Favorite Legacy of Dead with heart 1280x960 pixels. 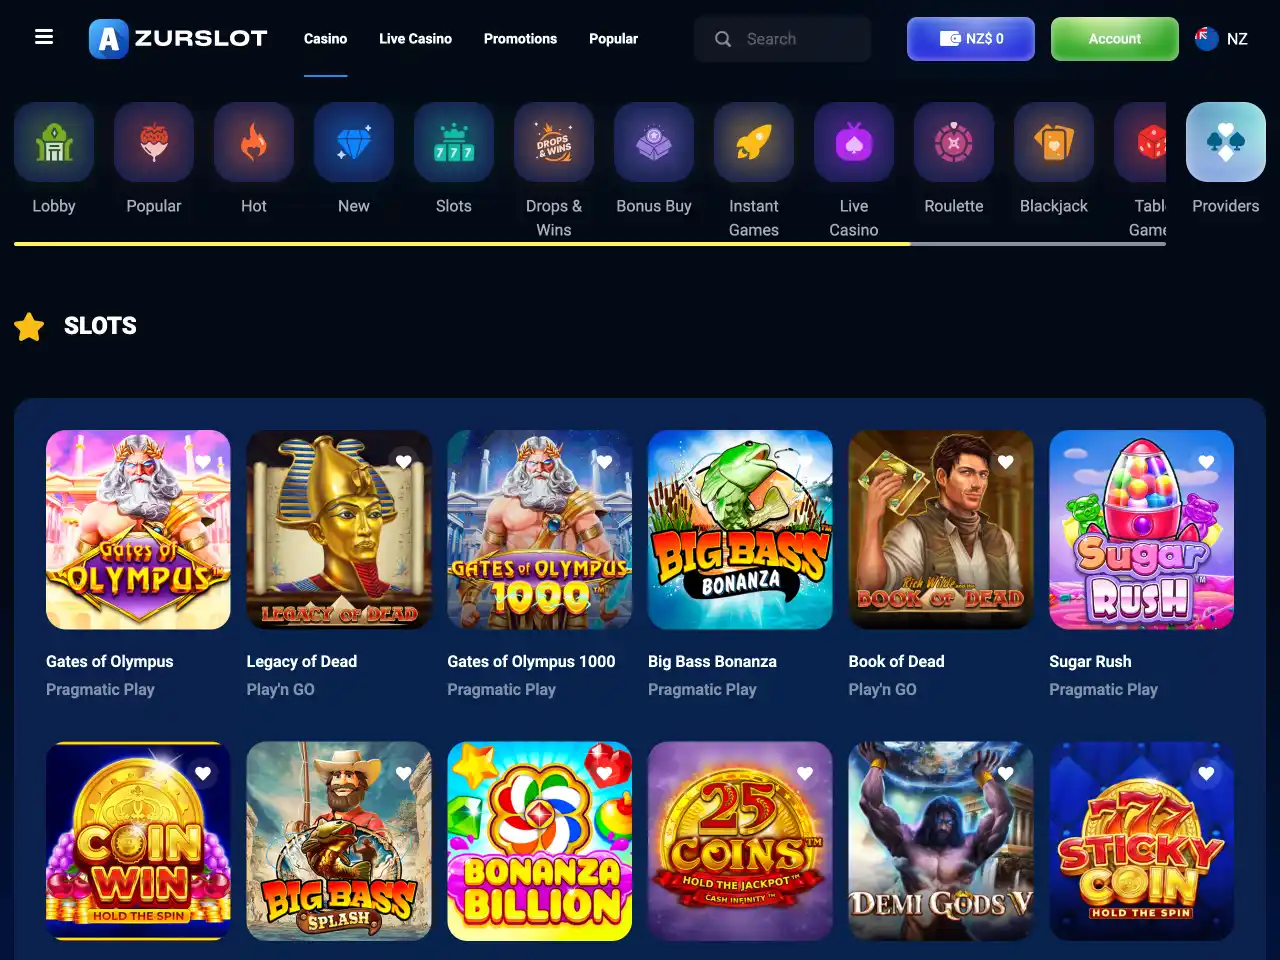pos(404,462)
